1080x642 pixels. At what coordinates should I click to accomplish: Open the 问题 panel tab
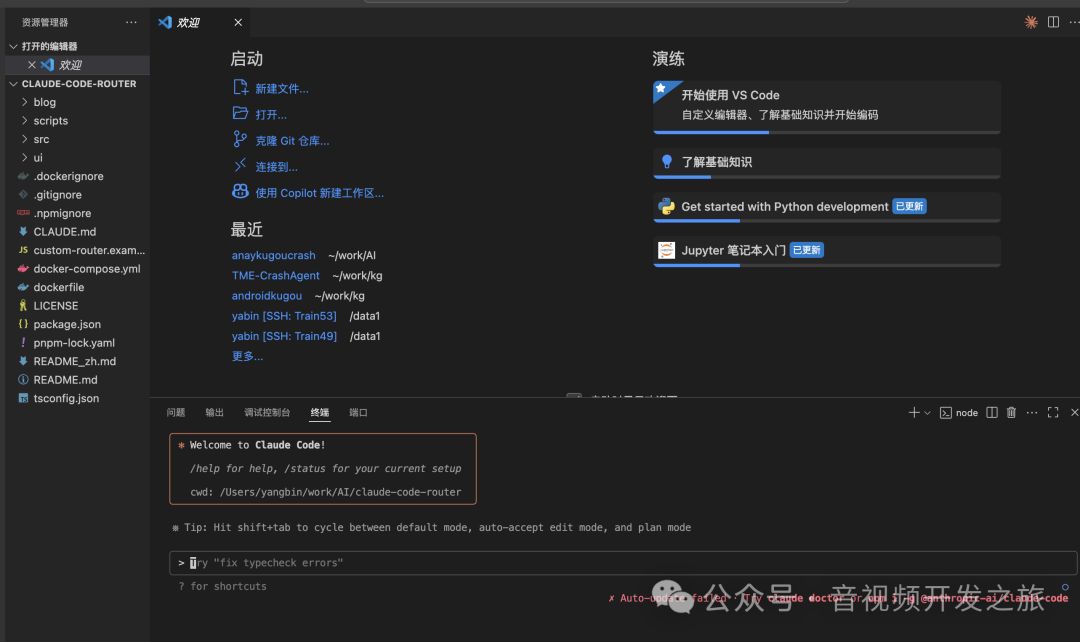(x=176, y=412)
